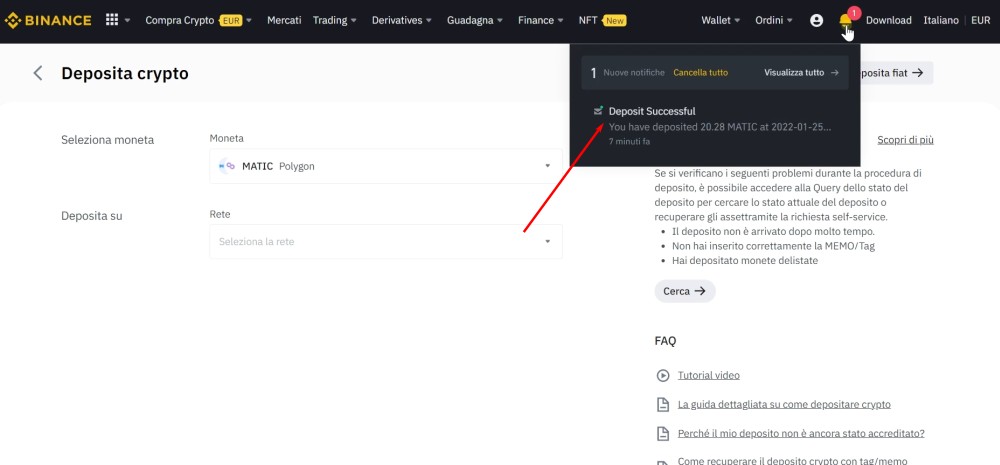Click Visualizza tutto notifications link
The height and width of the screenshot is (465, 1000).
tap(801, 73)
